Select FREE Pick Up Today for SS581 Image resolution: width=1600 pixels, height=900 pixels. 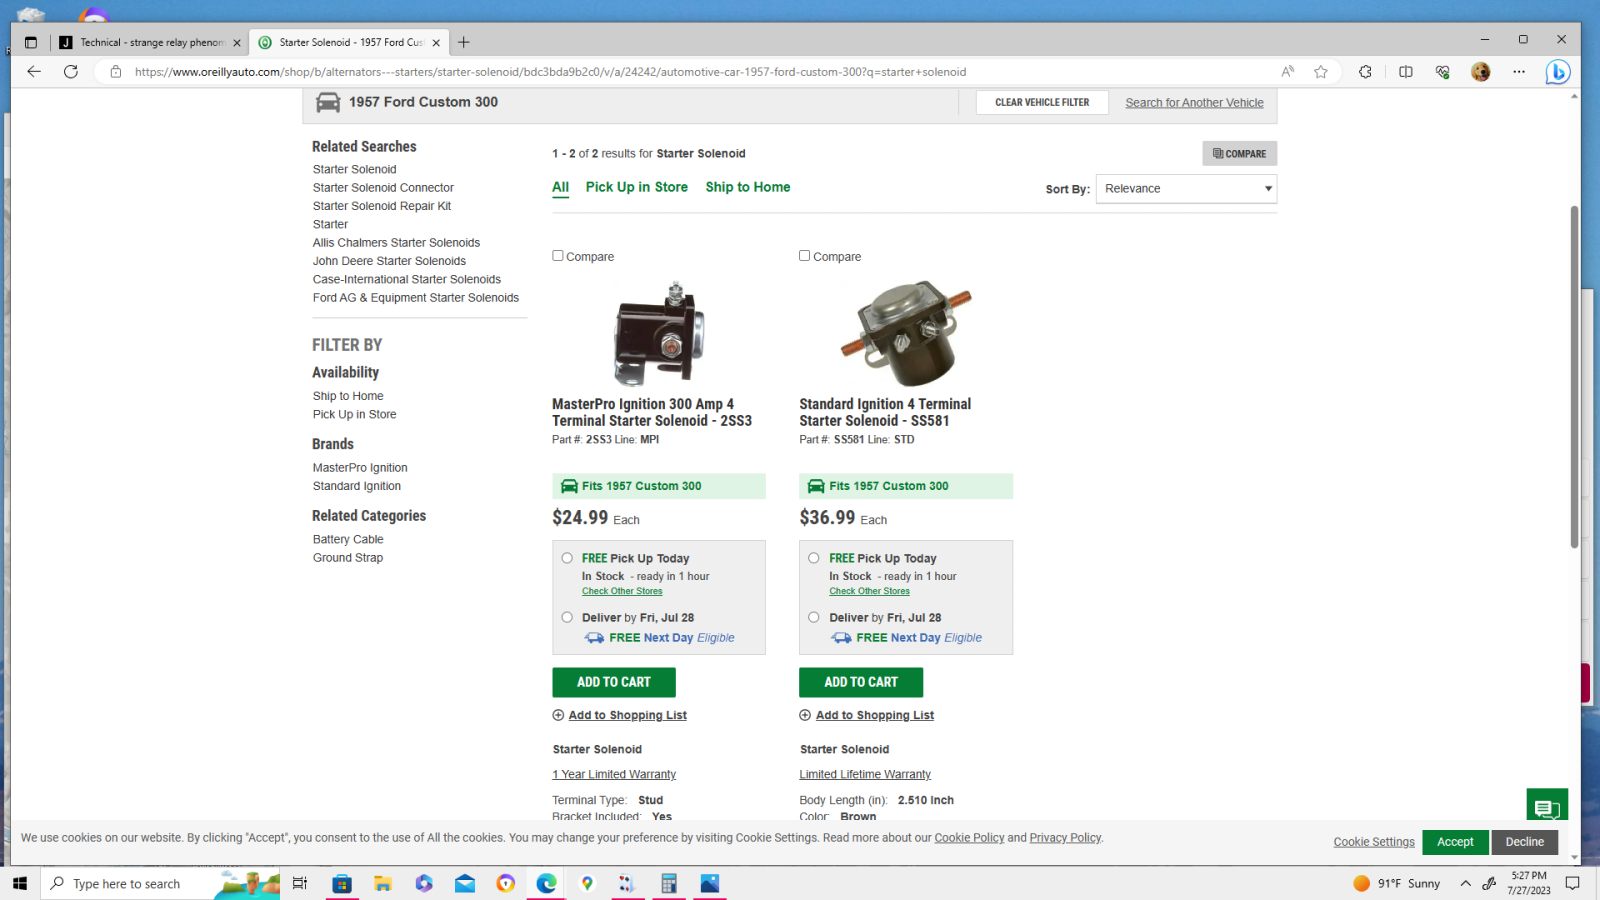click(814, 558)
